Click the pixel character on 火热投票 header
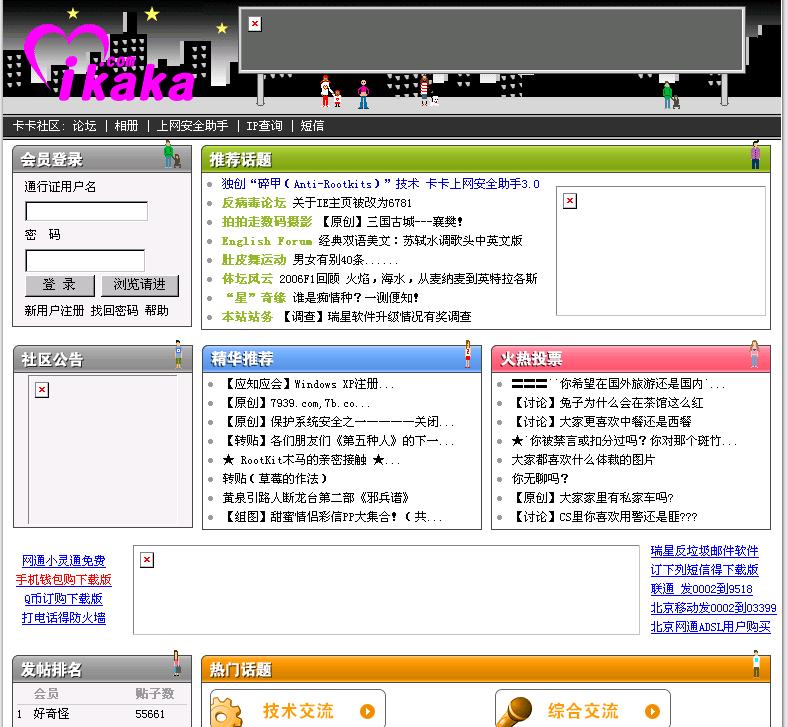 click(x=754, y=354)
